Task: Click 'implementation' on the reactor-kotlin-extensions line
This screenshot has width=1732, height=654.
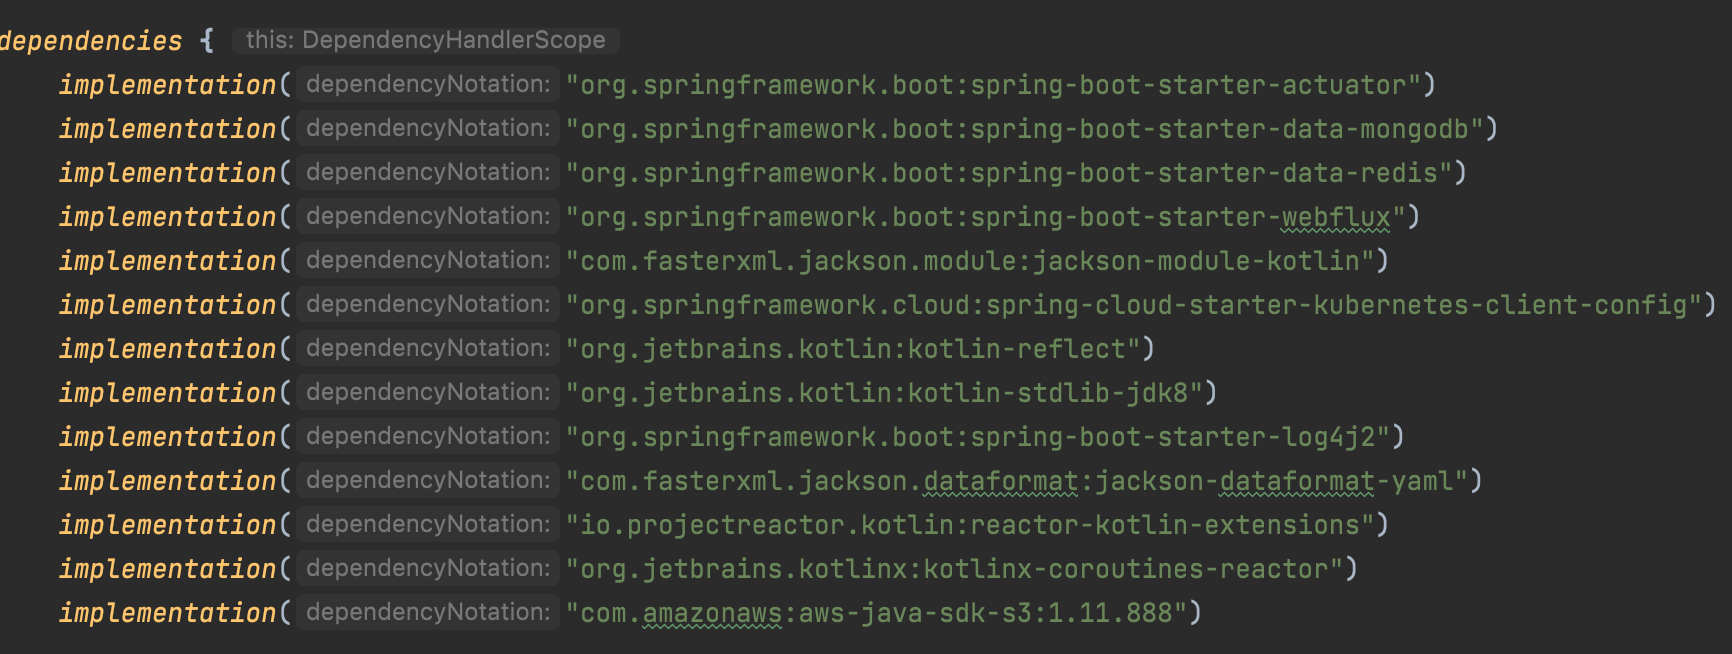Action: click(168, 525)
